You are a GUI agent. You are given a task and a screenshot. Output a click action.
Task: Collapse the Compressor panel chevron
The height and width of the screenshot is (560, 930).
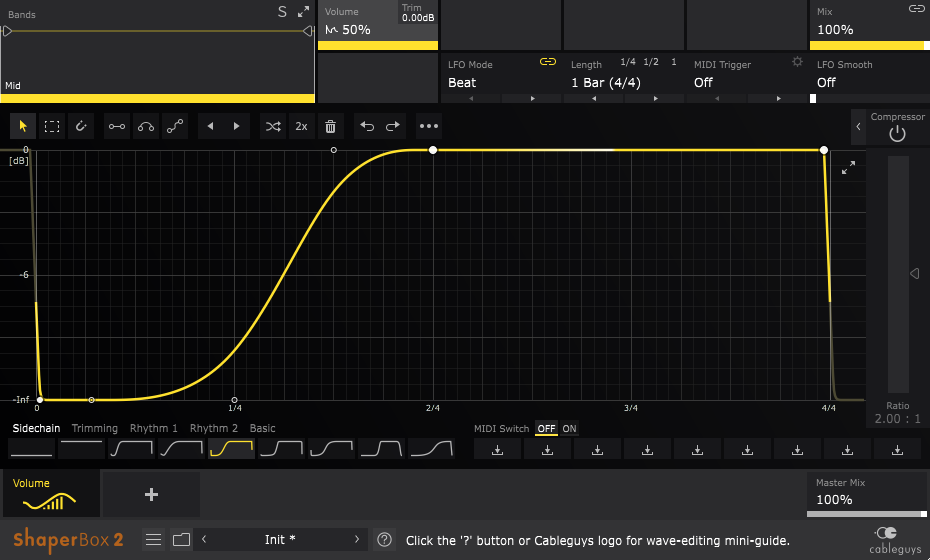858,126
